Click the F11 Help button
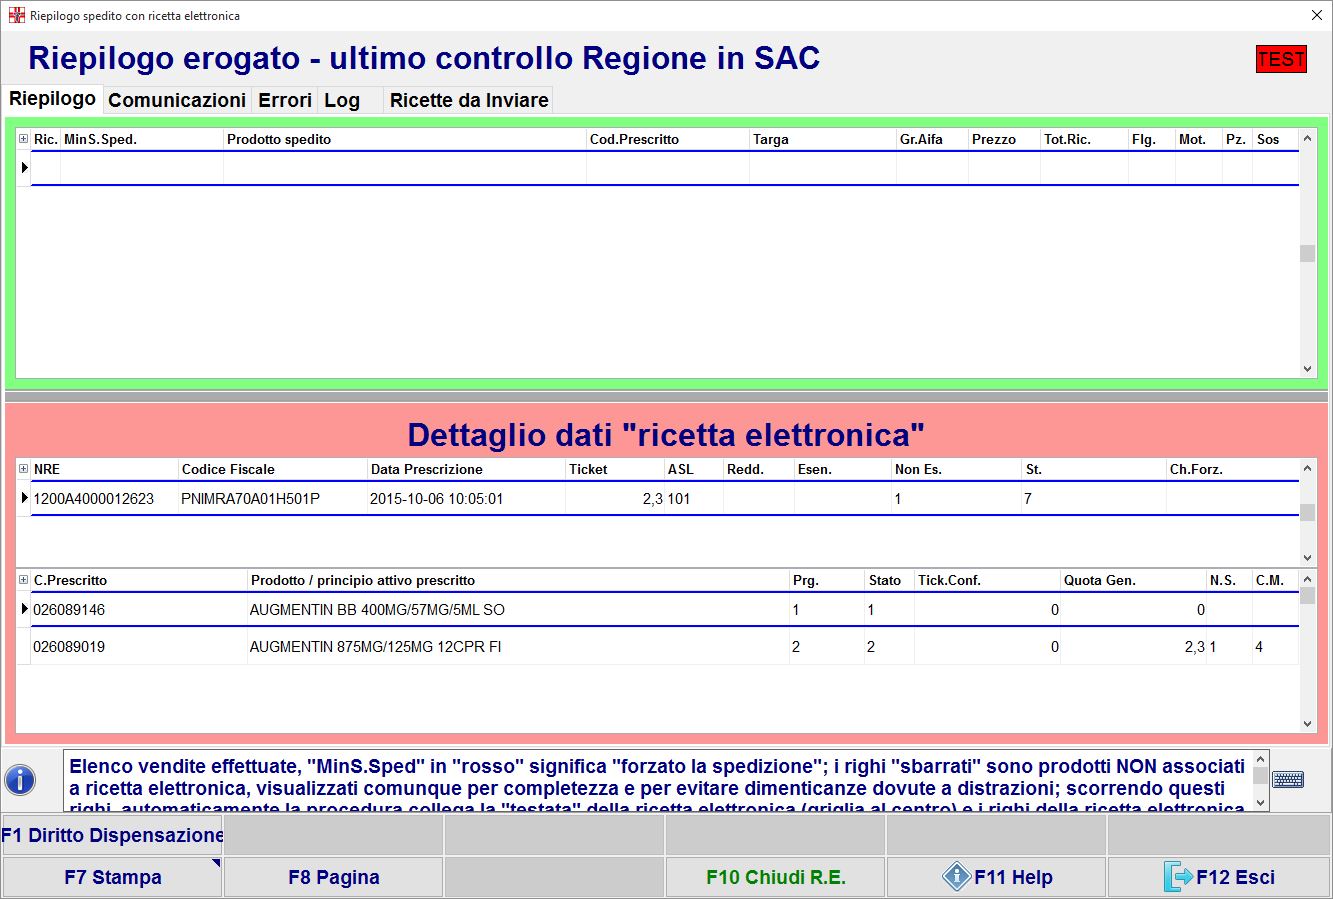Screen dimensions: 1333x899 tap(996, 877)
